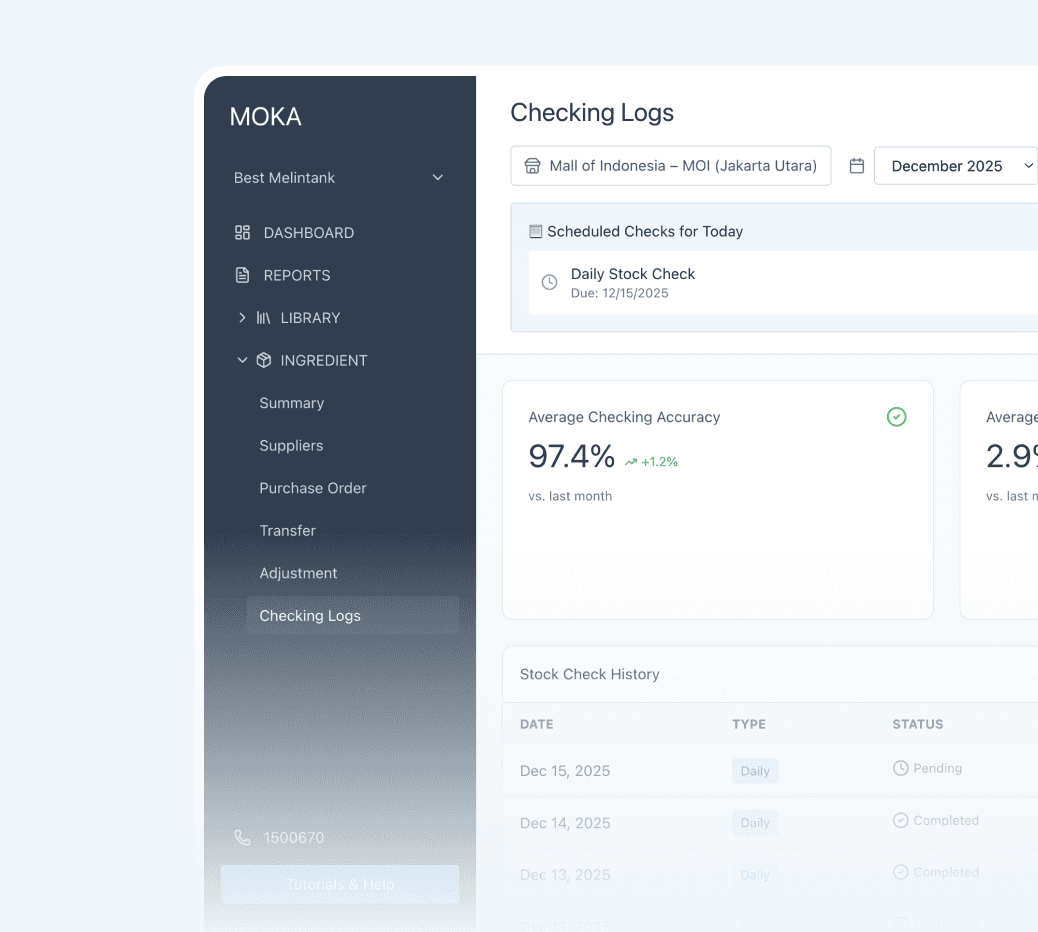Screen dimensions: 1038x932
Task: Click the Library books icon
Action: pos(263,318)
